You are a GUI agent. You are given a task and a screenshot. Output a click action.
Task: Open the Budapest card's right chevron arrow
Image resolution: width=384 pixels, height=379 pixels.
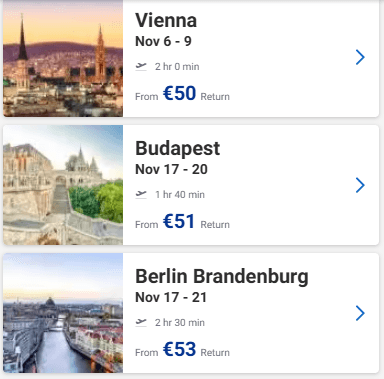click(360, 185)
